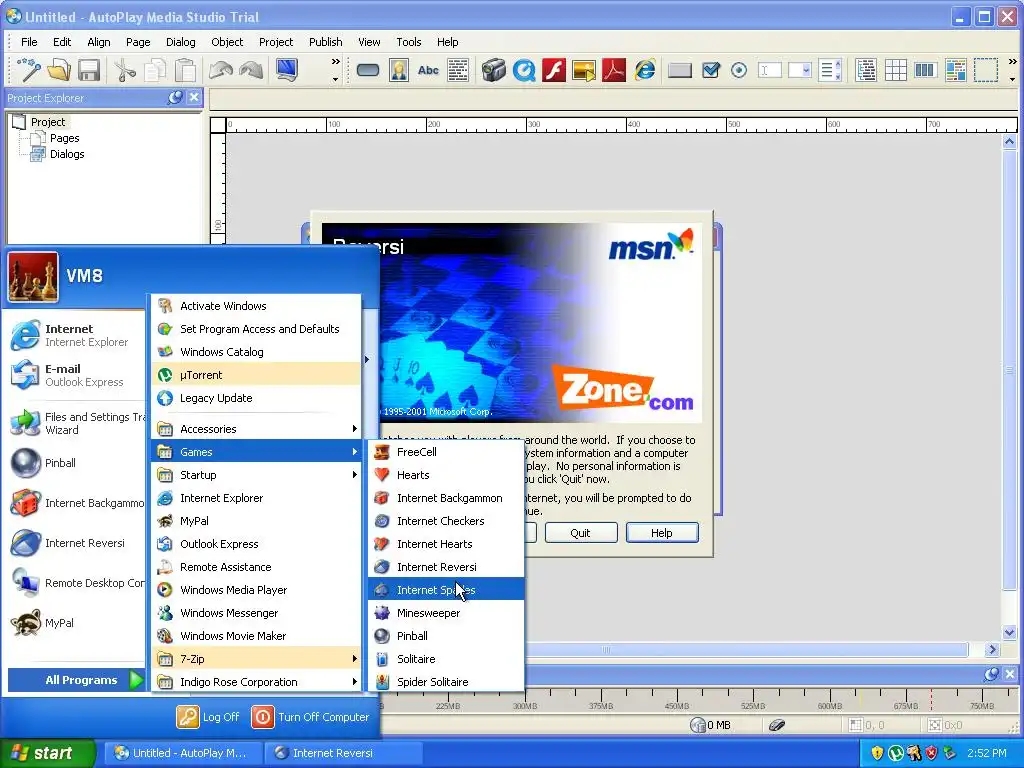Expand the Accessories submenu
The width and height of the screenshot is (1024, 768).
click(x=257, y=429)
